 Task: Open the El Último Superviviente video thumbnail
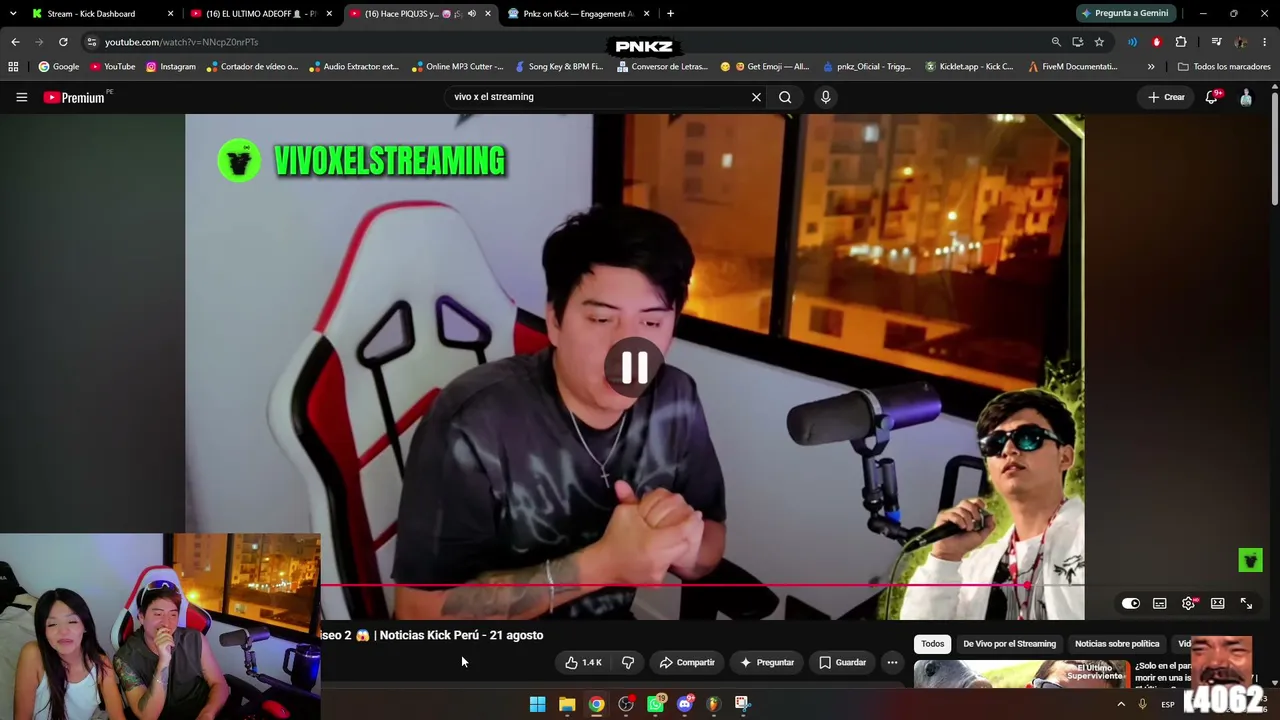point(1020,675)
